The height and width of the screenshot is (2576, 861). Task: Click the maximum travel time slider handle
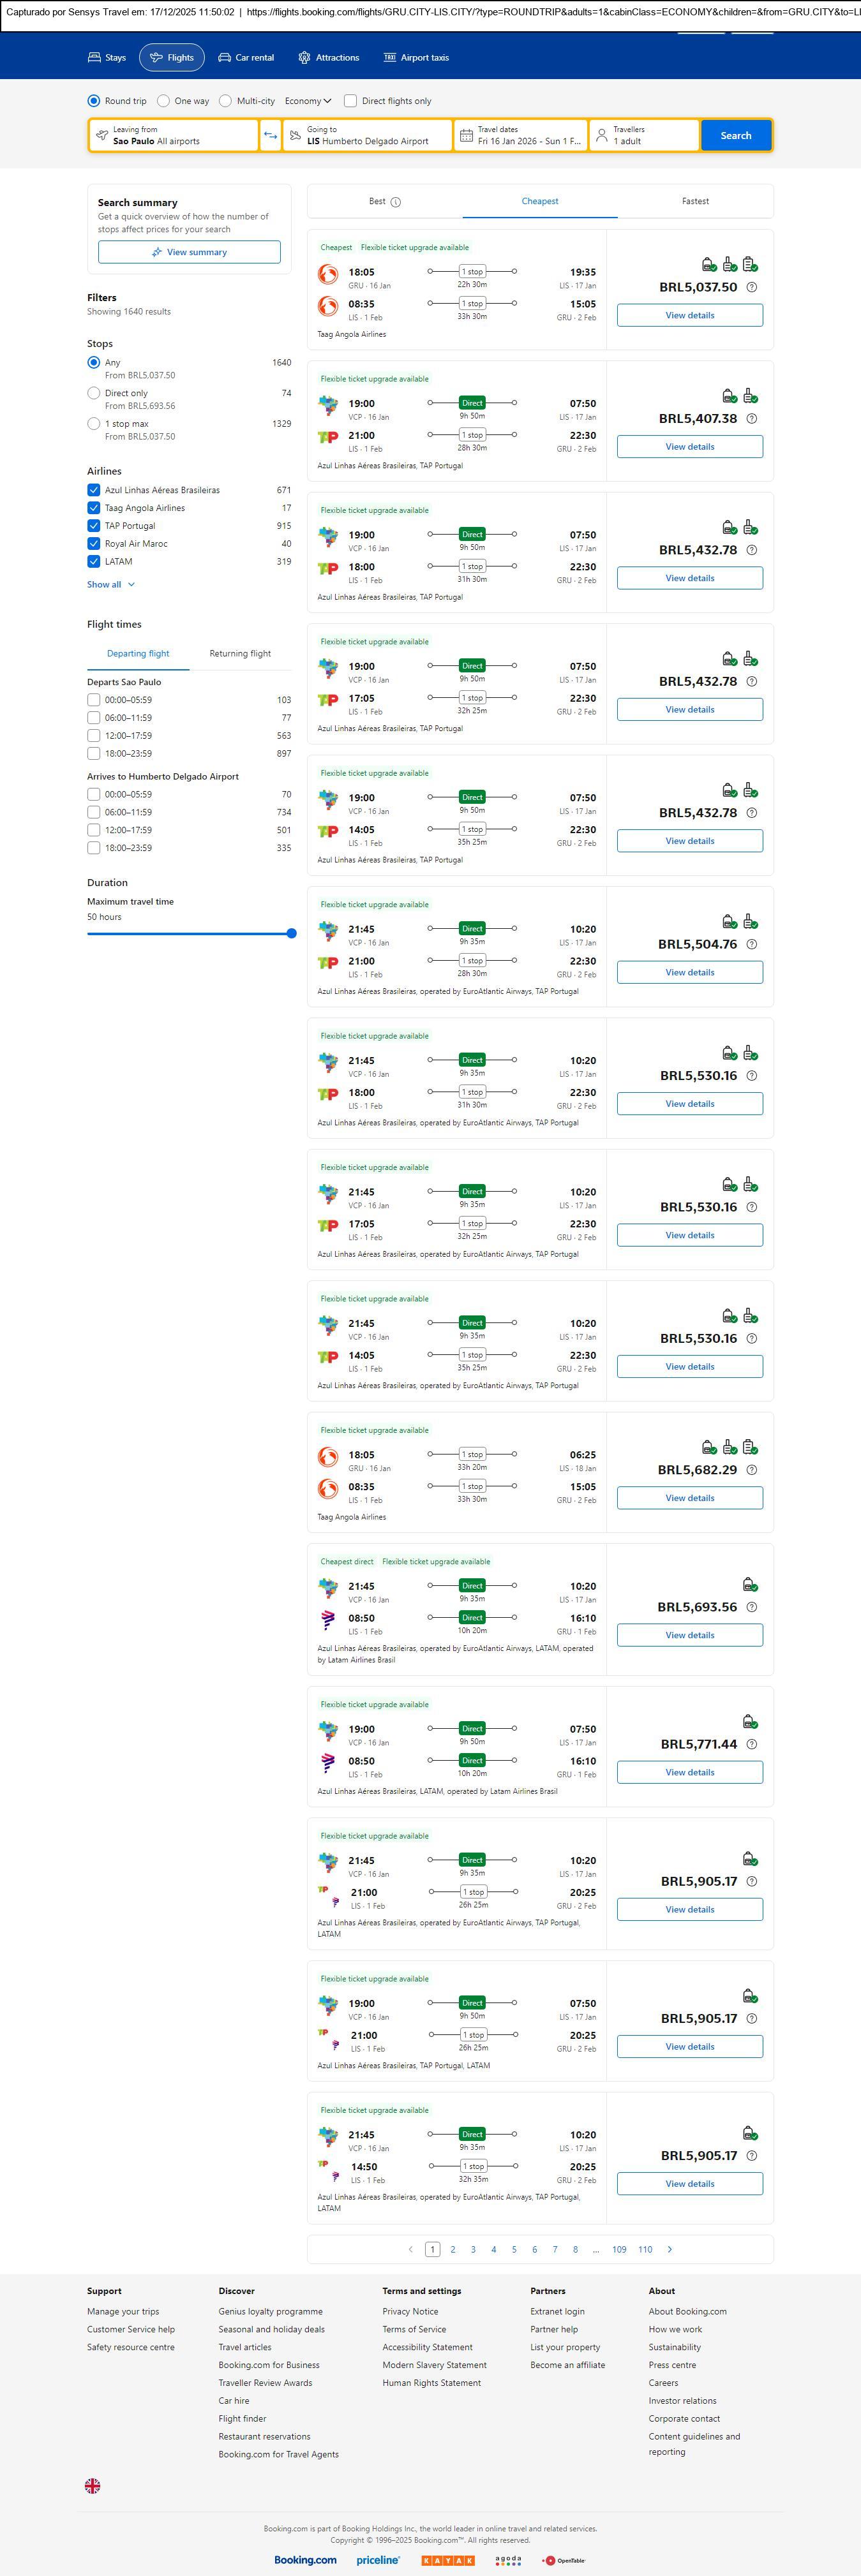pos(291,933)
